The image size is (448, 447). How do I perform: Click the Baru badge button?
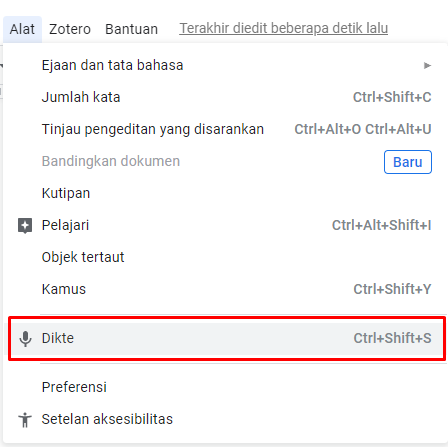408,162
